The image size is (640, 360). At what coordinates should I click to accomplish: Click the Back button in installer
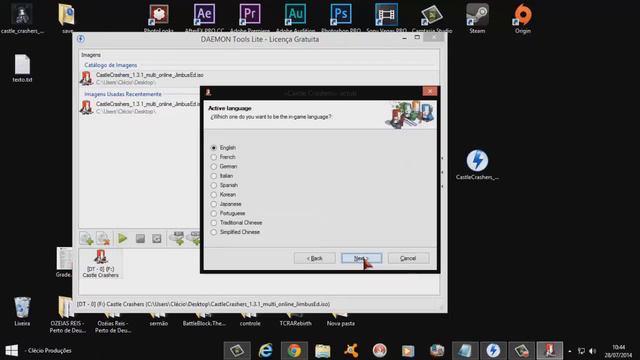tap(315, 258)
